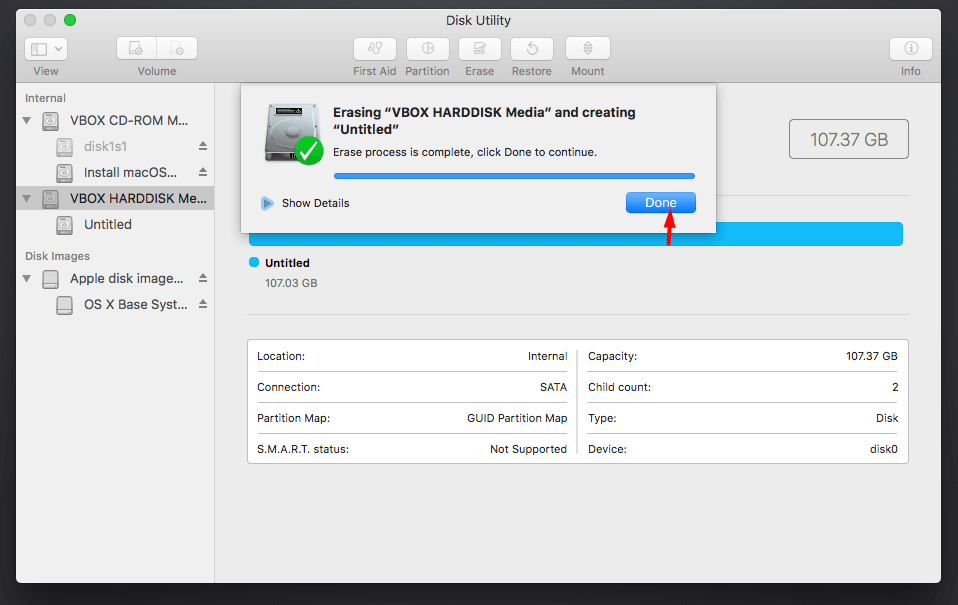Eject the OS X Base System volume

tap(203, 305)
